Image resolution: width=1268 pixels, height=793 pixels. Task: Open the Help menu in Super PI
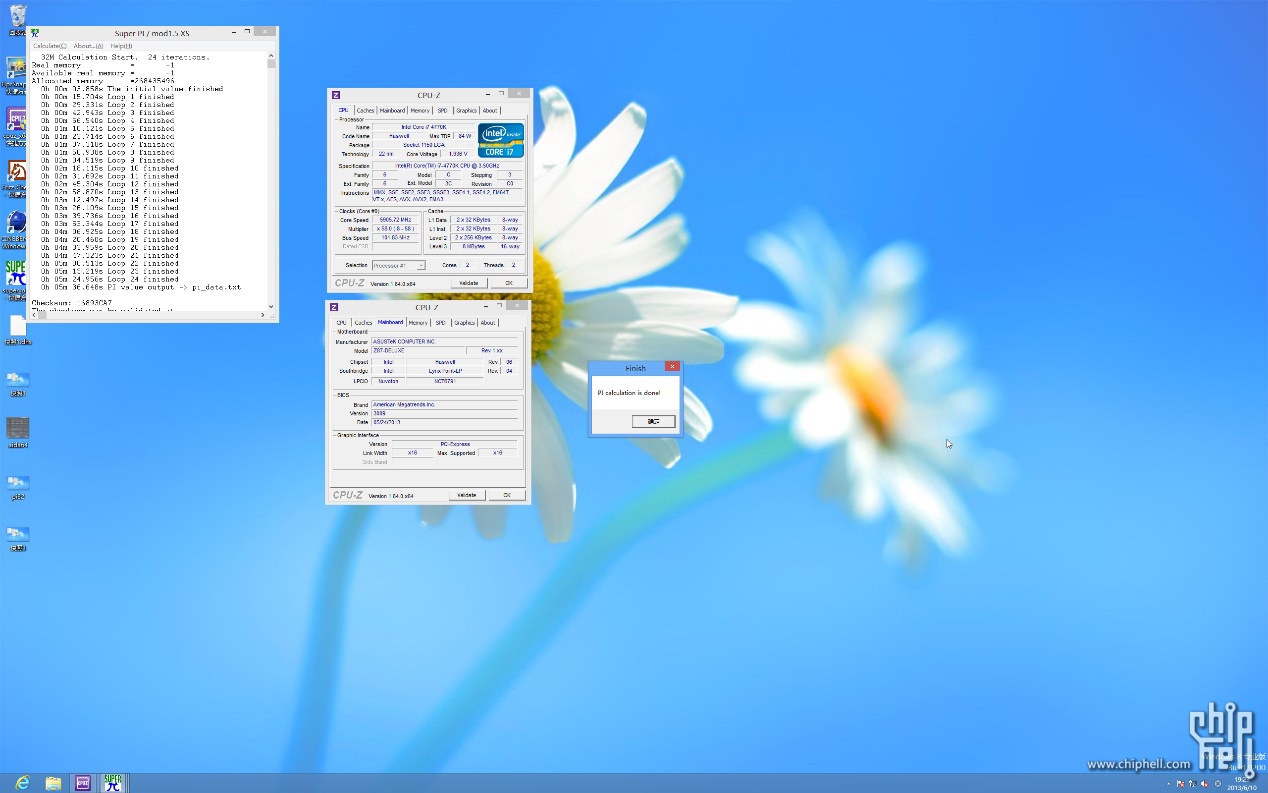click(121, 46)
